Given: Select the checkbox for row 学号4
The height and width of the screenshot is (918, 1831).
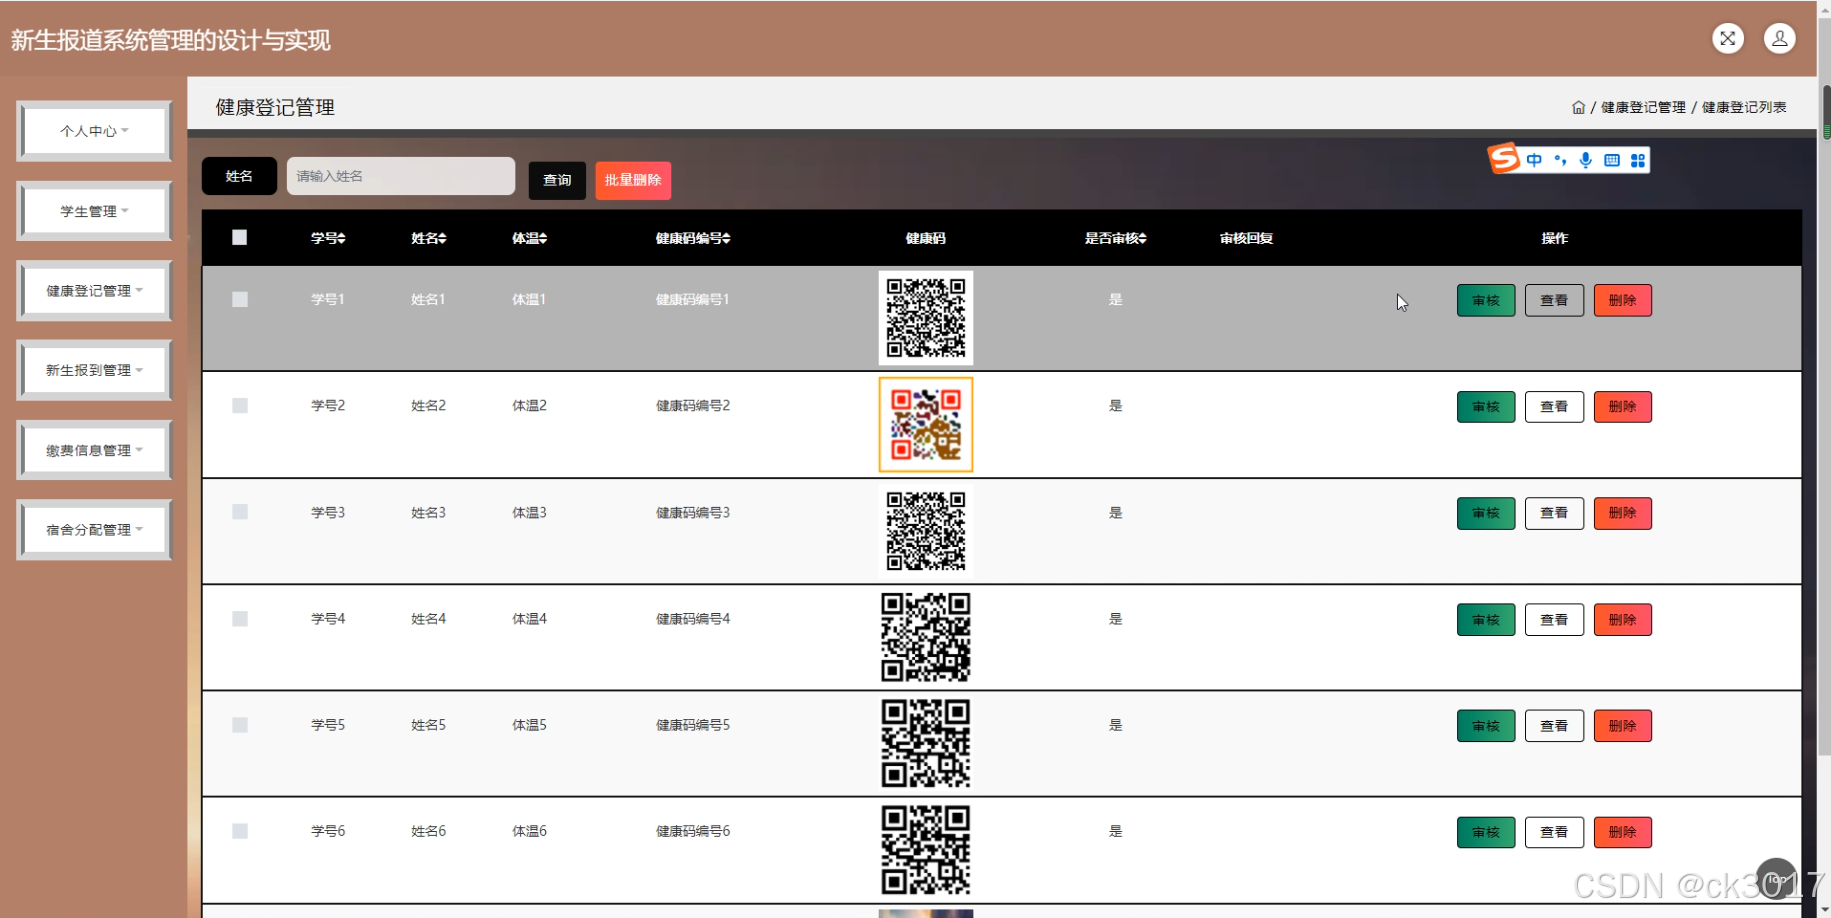Looking at the screenshot, I should tap(240, 619).
